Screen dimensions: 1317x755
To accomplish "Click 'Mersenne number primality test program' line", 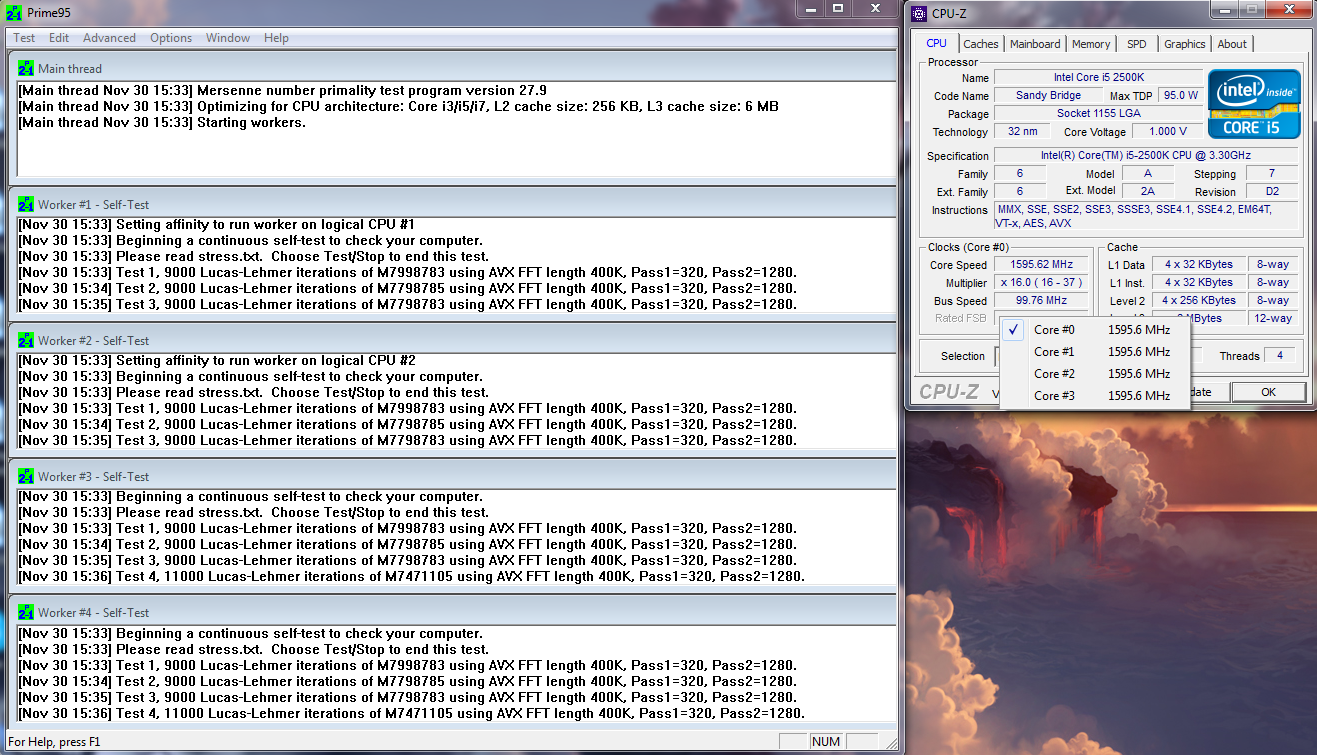I will point(283,90).
